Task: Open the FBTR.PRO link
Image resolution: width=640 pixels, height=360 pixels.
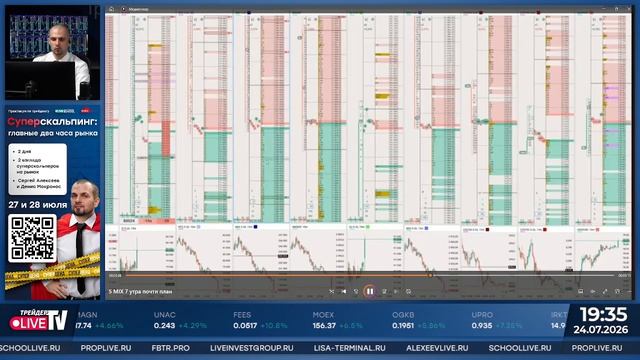Action: point(171,348)
